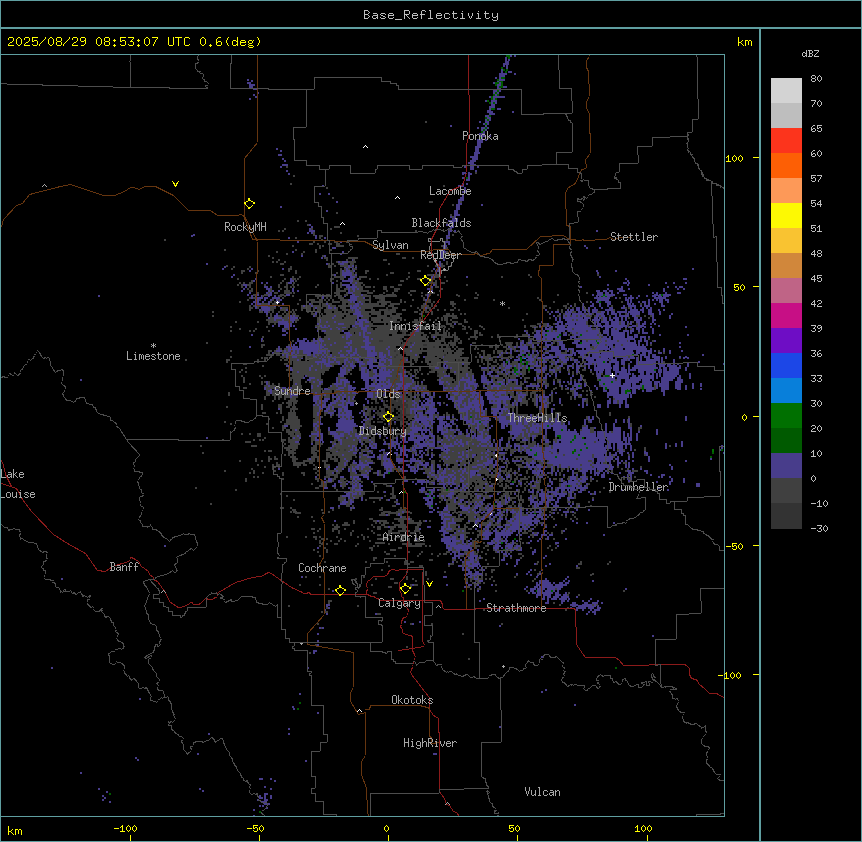Viewport: 862px width, 842px height.
Task: Select the purple 39-36 dBZ legend swatch
Action: [x=786, y=341]
